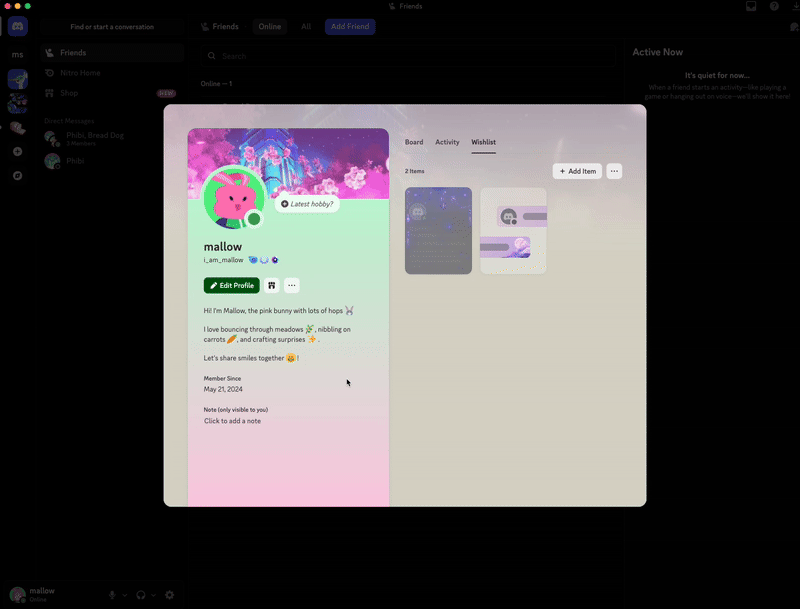
Task: Open the headphones output device chevron
Action: [x=152, y=594]
